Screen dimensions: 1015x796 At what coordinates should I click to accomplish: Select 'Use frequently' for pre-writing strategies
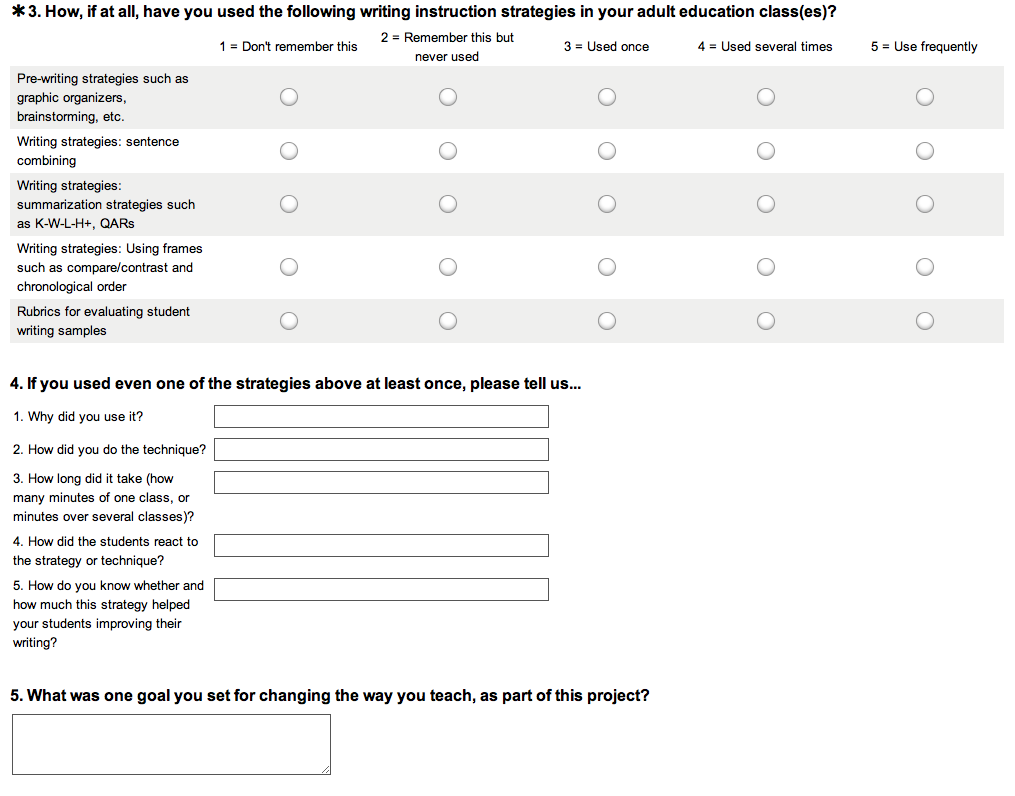[925, 97]
